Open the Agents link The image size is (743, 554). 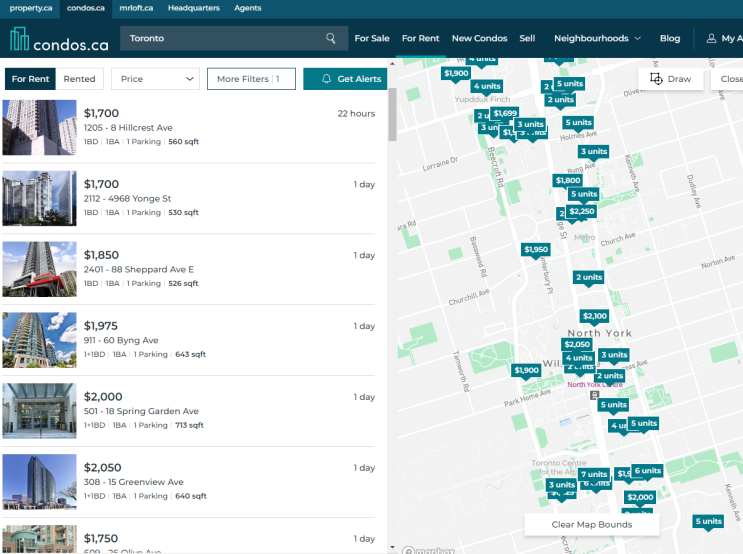click(247, 8)
